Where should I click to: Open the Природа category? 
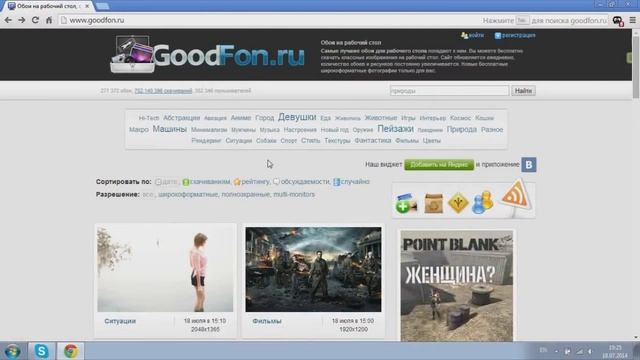(x=462, y=129)
